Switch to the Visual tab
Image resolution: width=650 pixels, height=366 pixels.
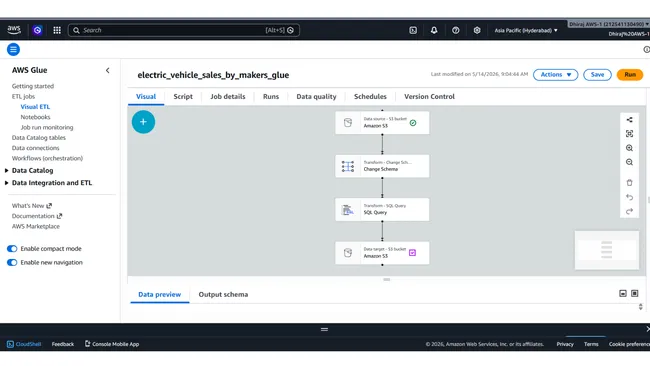click(146, 97)
